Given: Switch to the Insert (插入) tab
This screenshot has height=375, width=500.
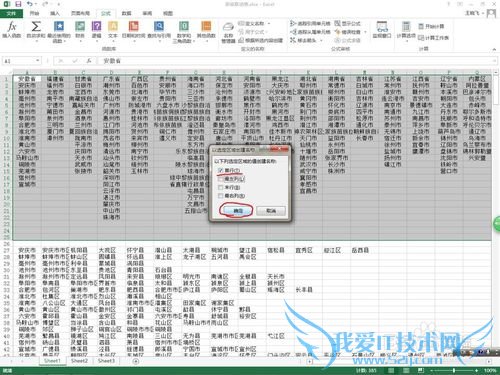Looking at the screenshot, I should (55, 13).
